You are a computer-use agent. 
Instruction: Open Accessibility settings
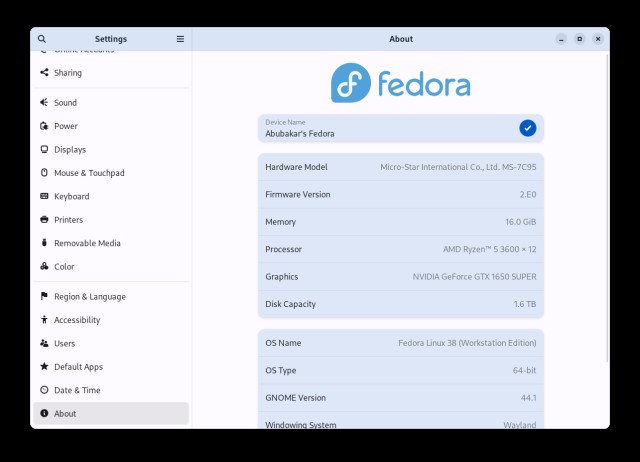111,320
